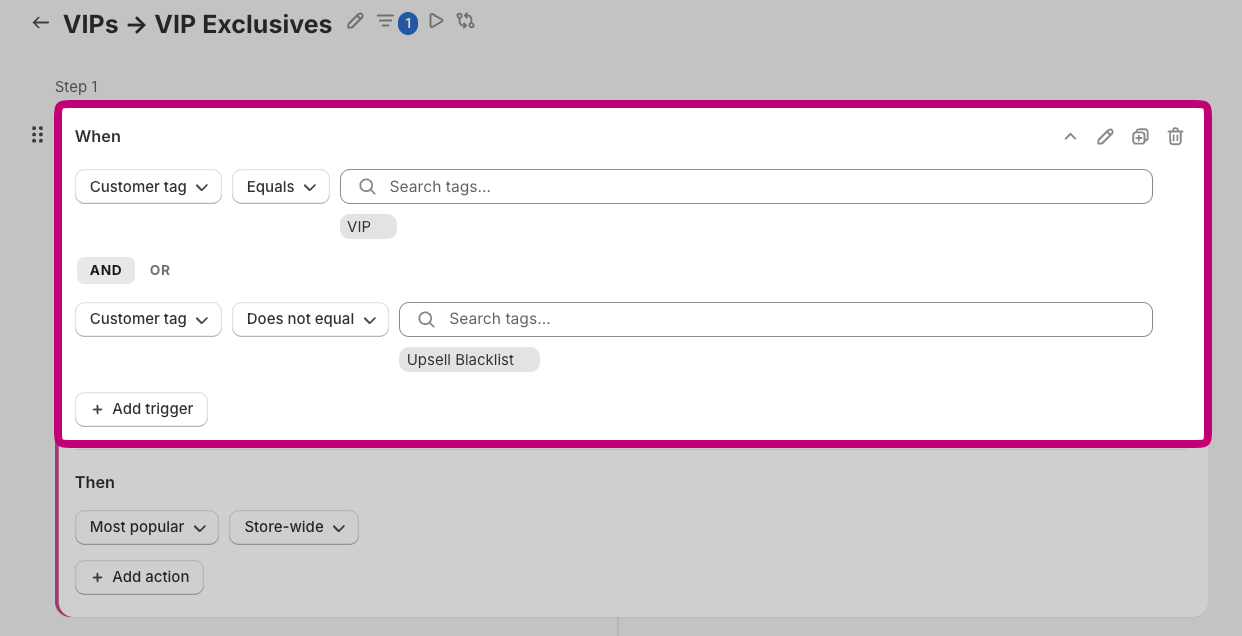Edit the title with the pencil icon
1242x636 pixels.
pos(355,21)
